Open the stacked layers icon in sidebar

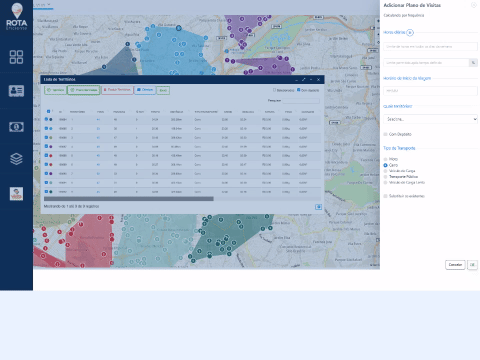[x=16, y=159]
